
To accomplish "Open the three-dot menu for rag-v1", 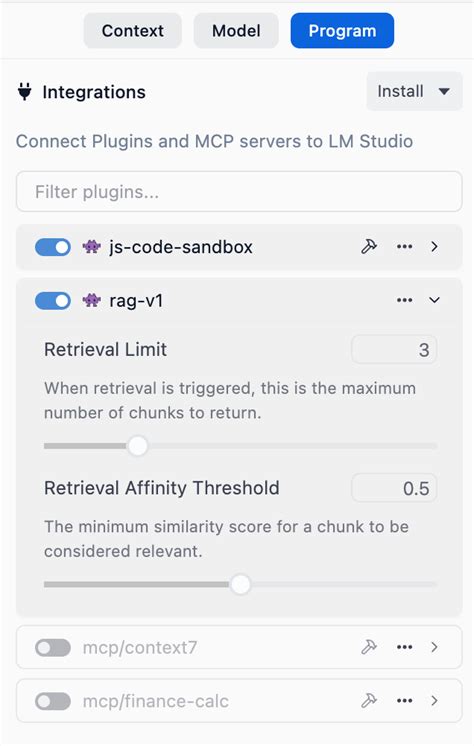I will click(x=405, y=300).
